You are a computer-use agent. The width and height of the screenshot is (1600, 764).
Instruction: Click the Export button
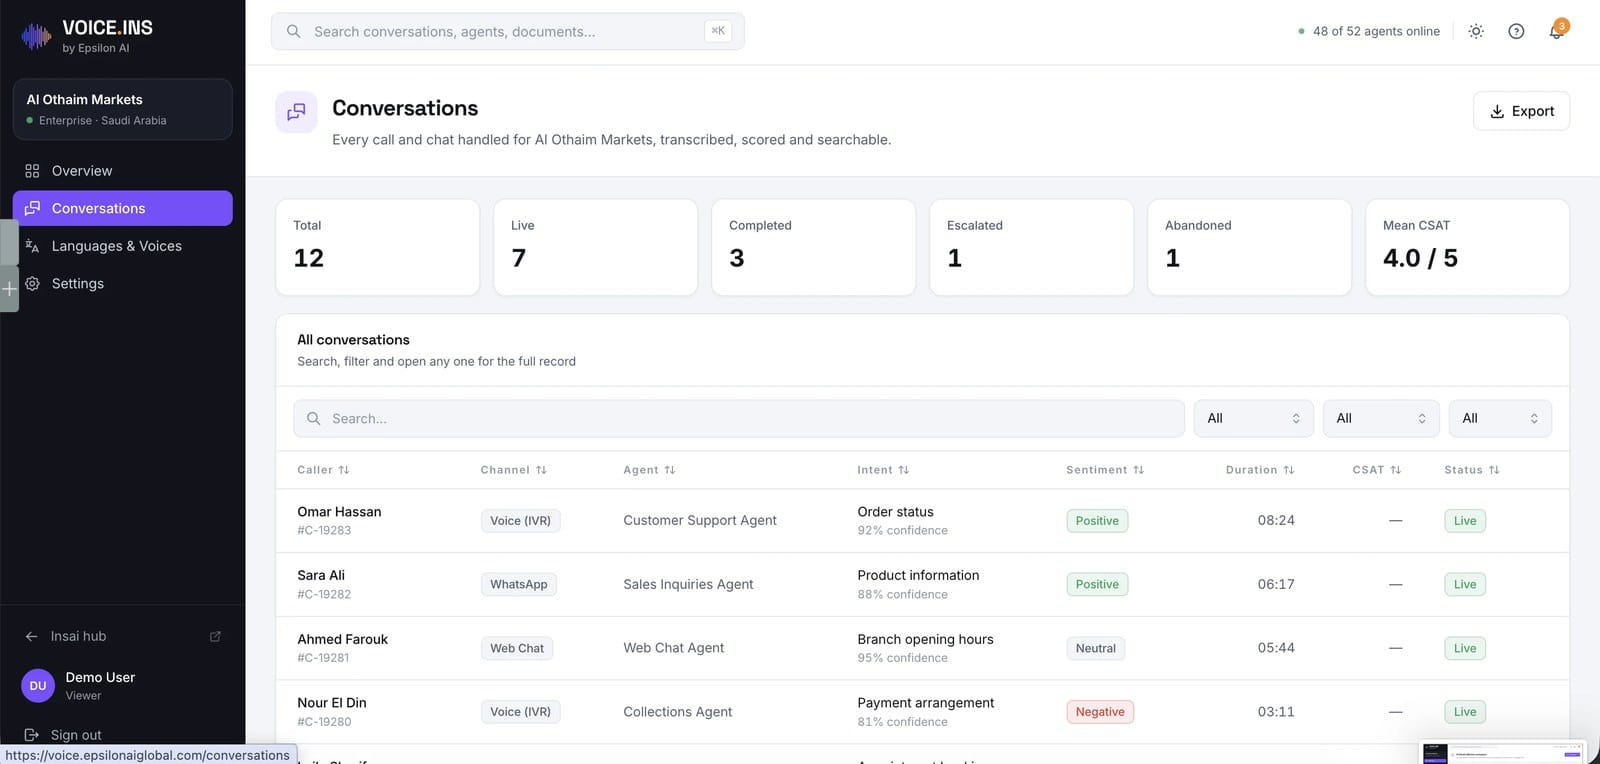pos(1521,111)
